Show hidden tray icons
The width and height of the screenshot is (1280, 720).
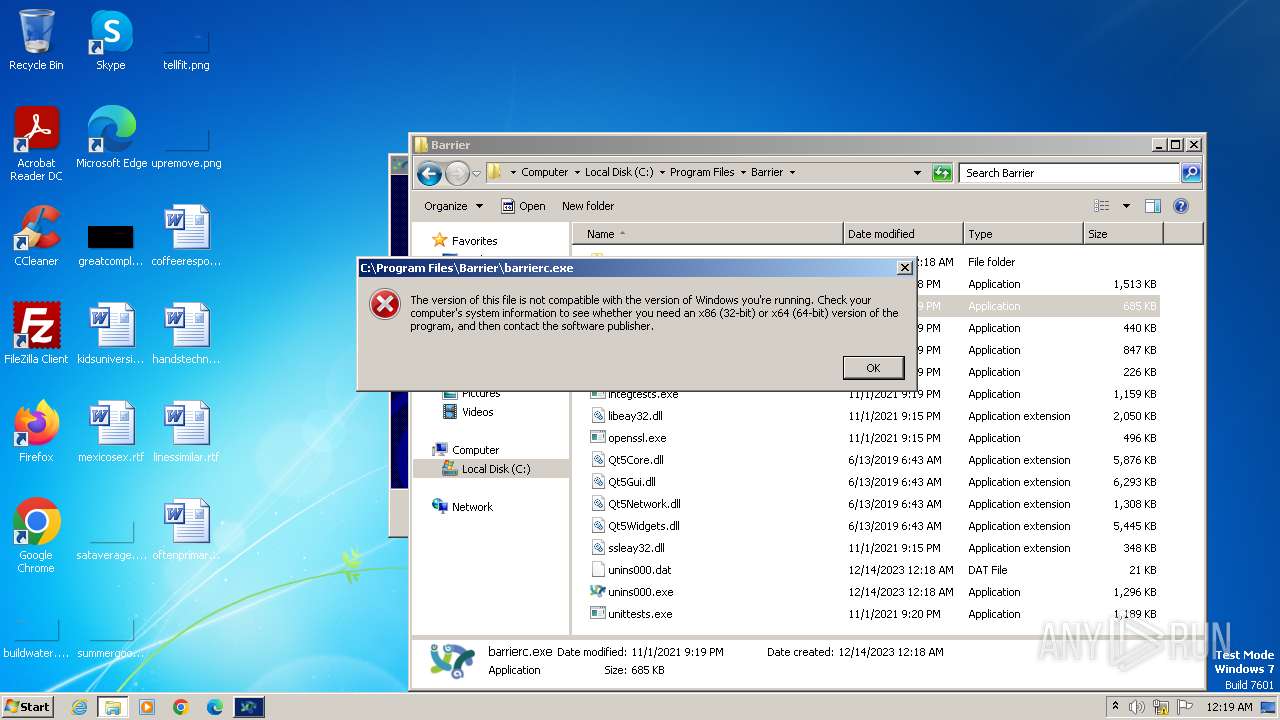1115,707
